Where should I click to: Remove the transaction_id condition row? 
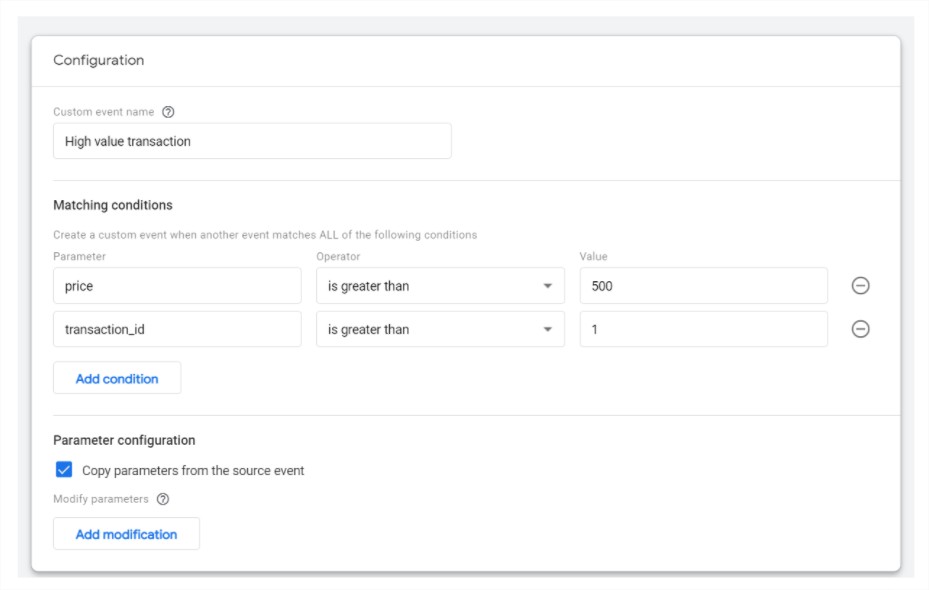(x=860, y=329)
